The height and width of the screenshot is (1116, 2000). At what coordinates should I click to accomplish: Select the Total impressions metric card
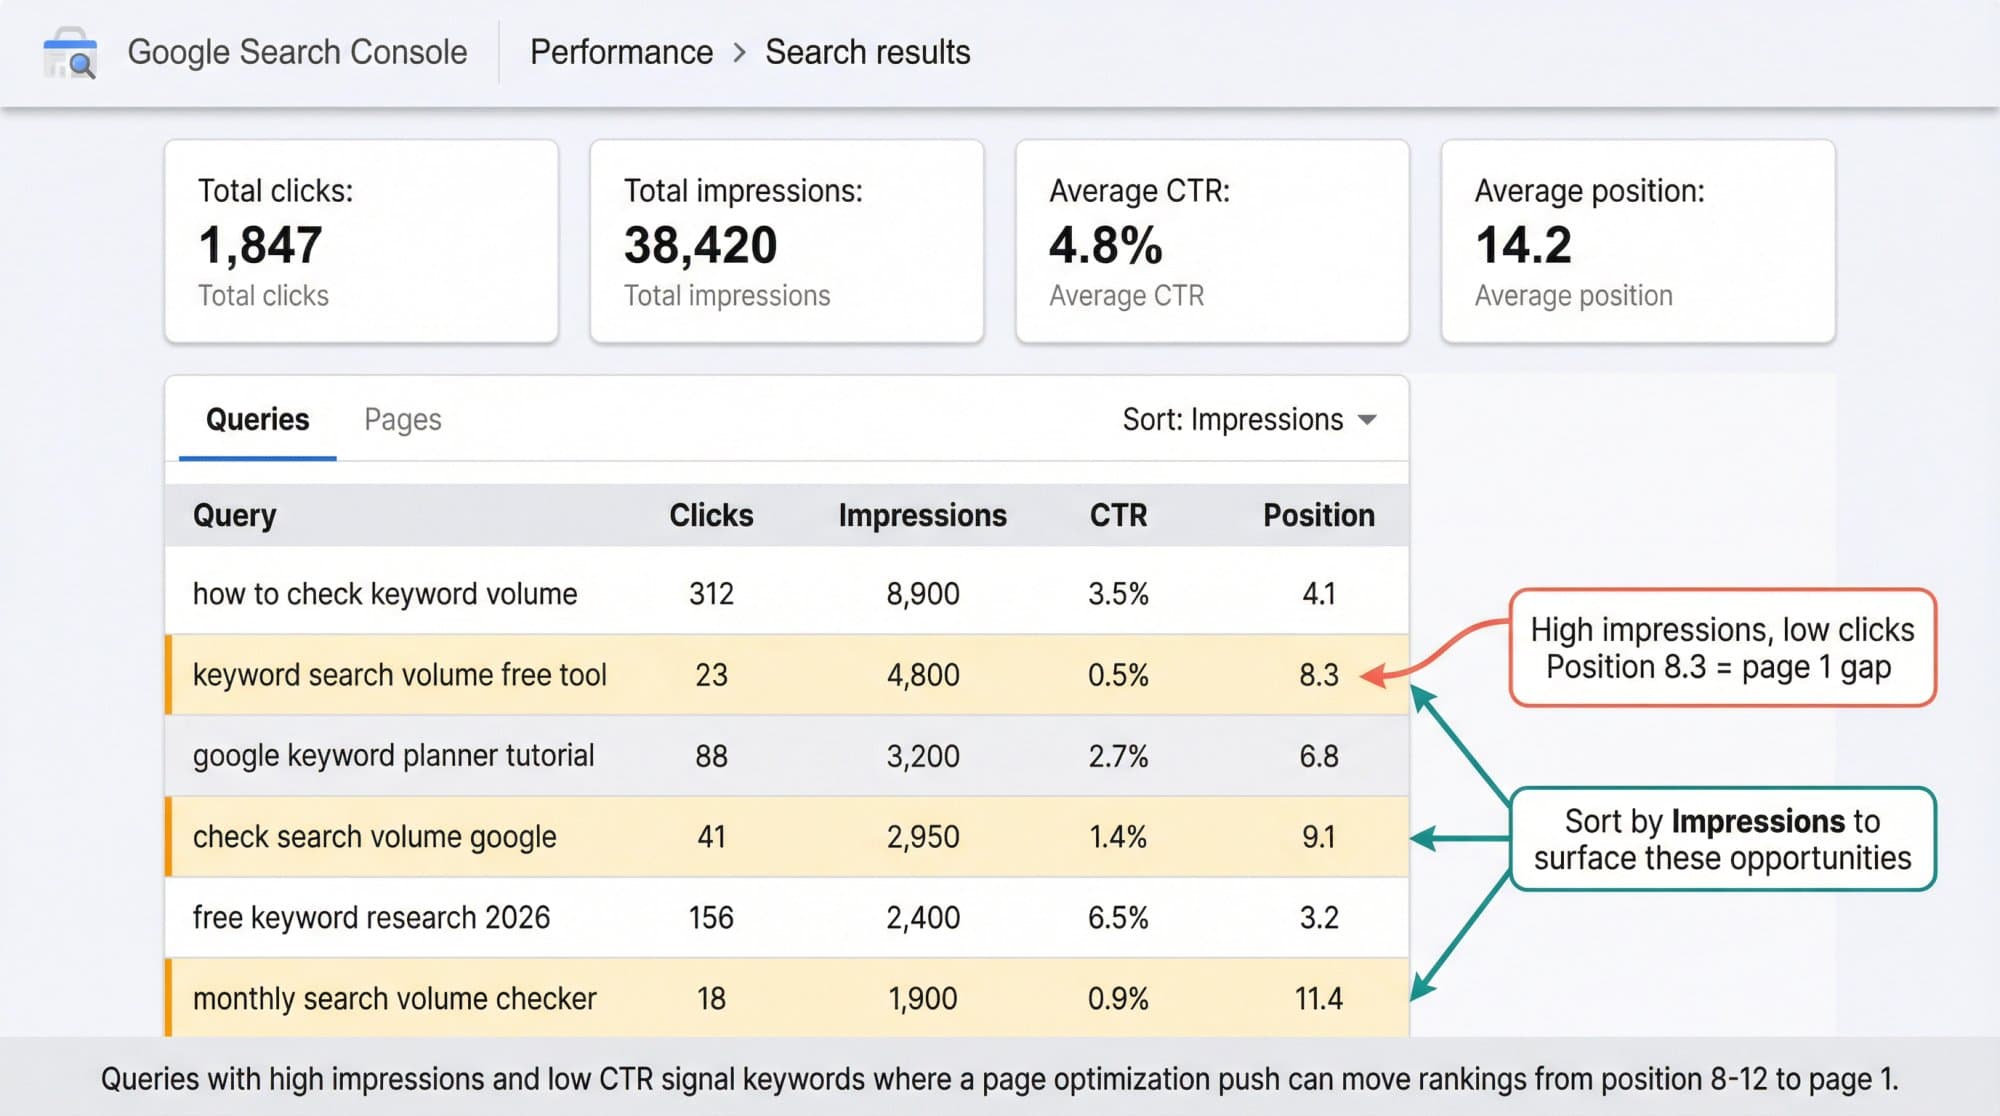[x=787, y=241]
